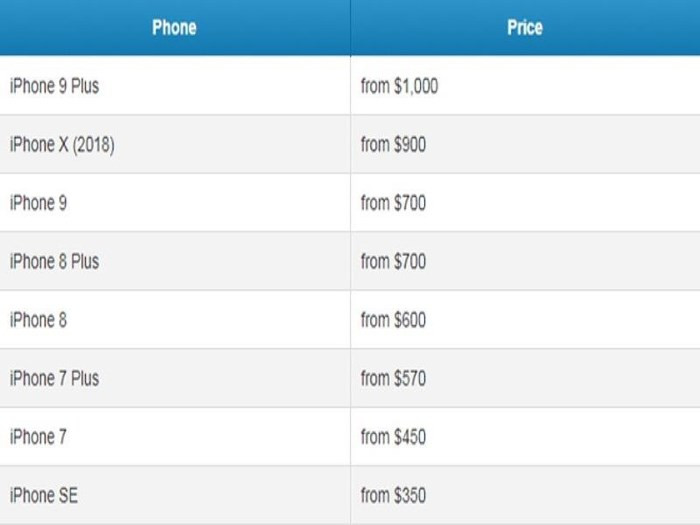Click the Price column header
The width and height of the screenshot is (700, 525).
point(524,28)
